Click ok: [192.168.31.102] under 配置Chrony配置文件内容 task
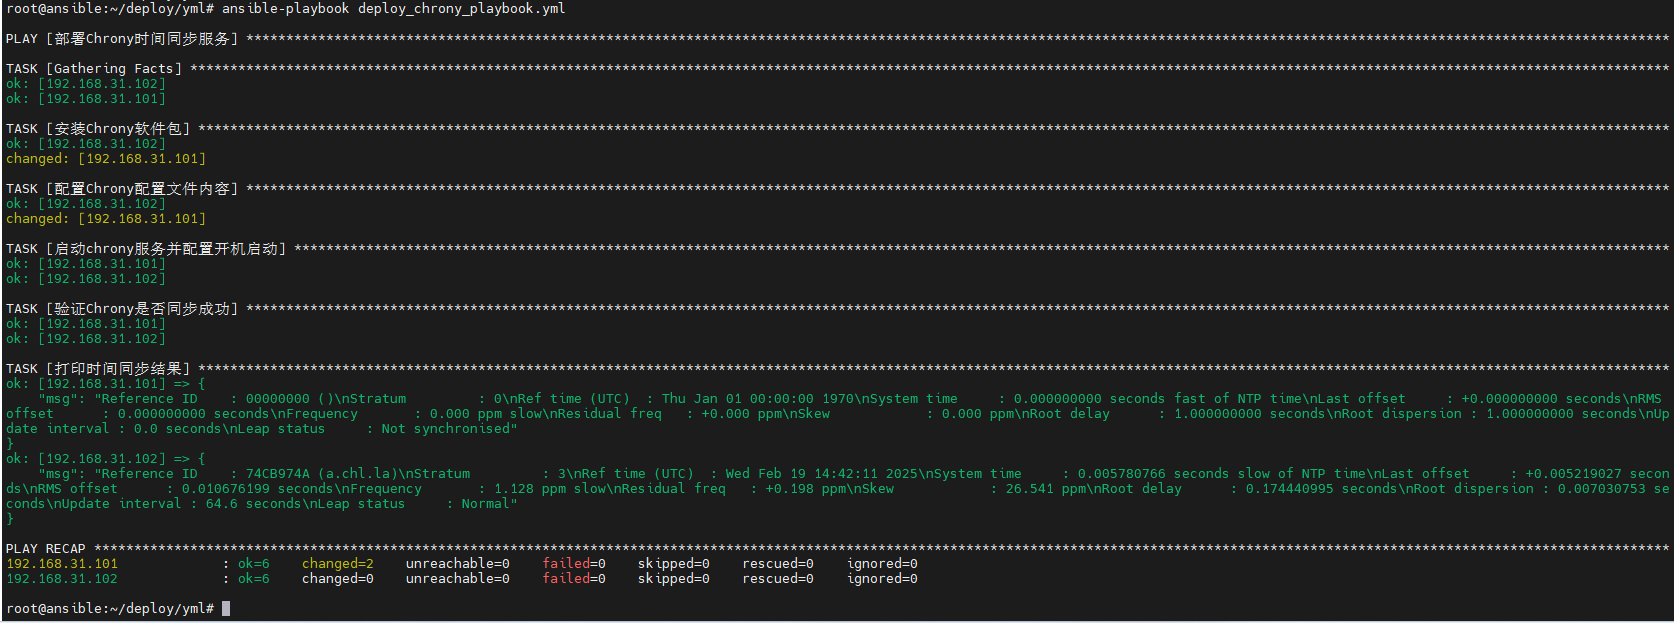This screenshot has width=1674, height=623. click(x=86, y=204)
